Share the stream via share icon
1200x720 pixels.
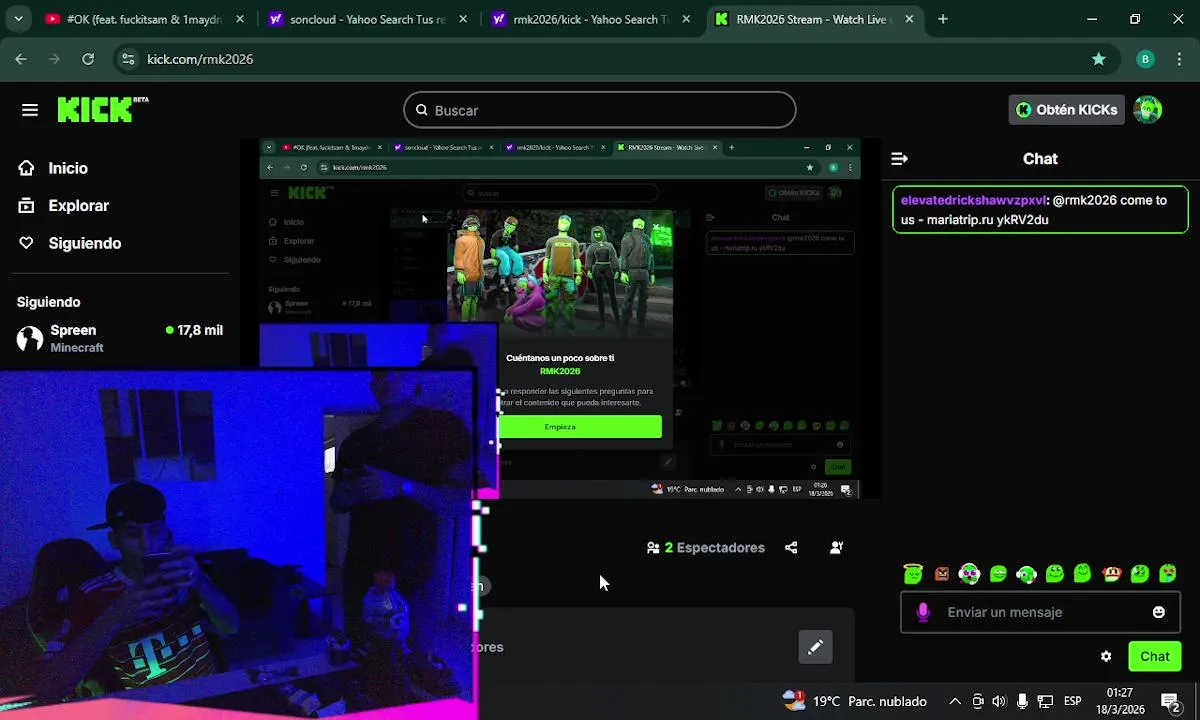coord(791,547)
